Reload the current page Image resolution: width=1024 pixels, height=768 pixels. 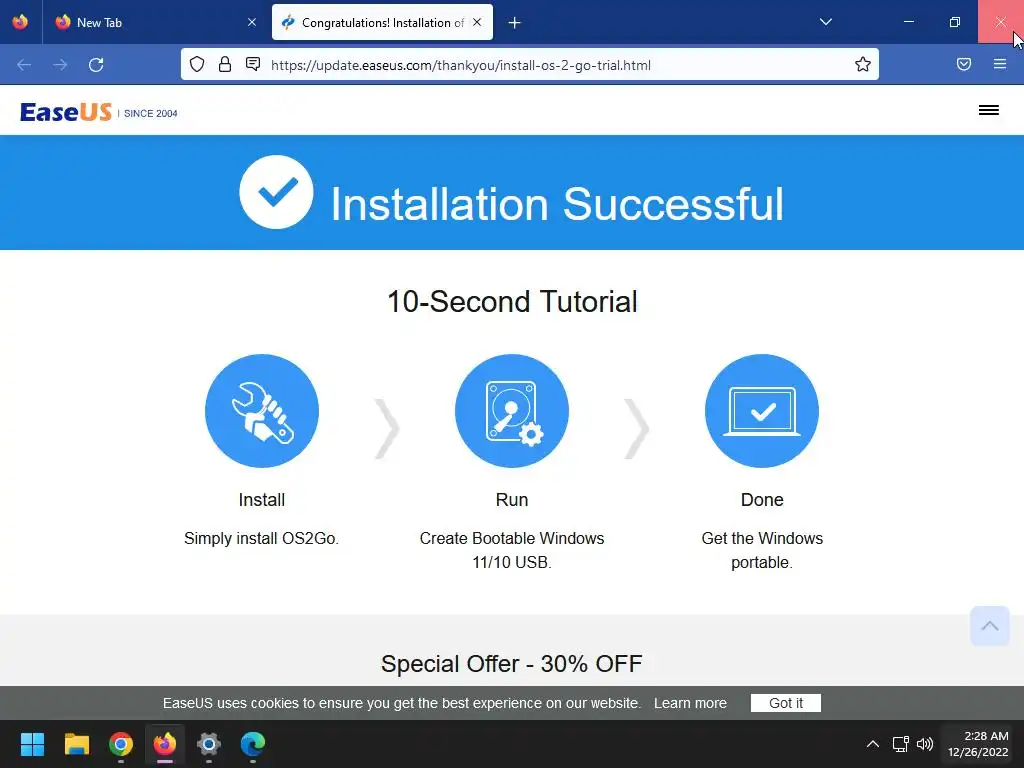96,65
